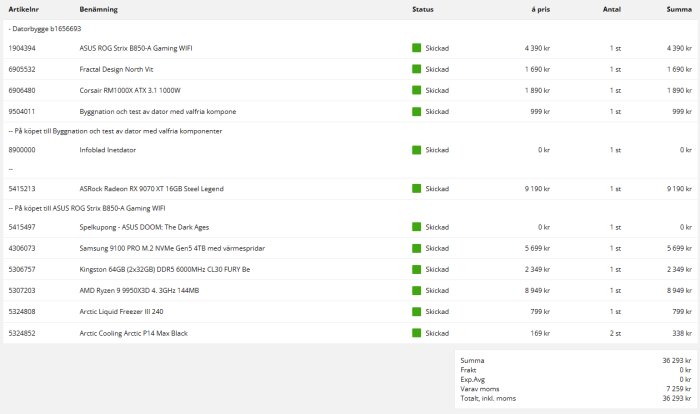
Task: Click the Varav moms value 7 259 kr
Action: pos(679,389)
